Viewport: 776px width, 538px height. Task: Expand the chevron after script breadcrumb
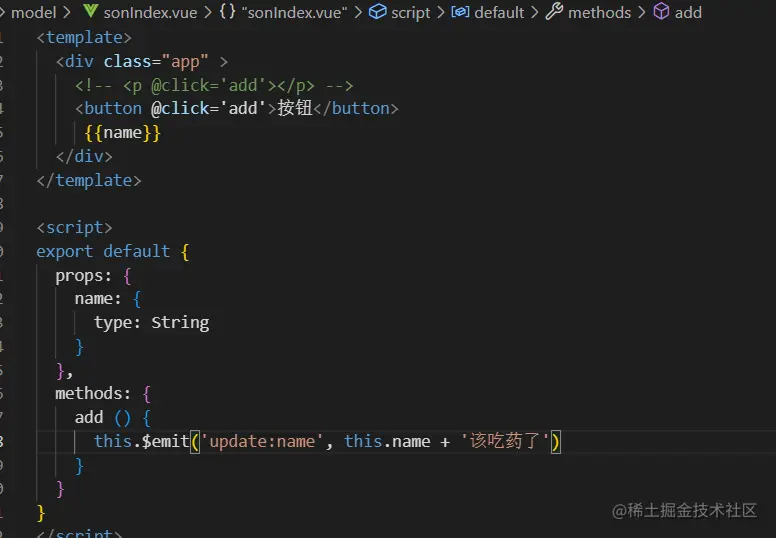(440, 12)
